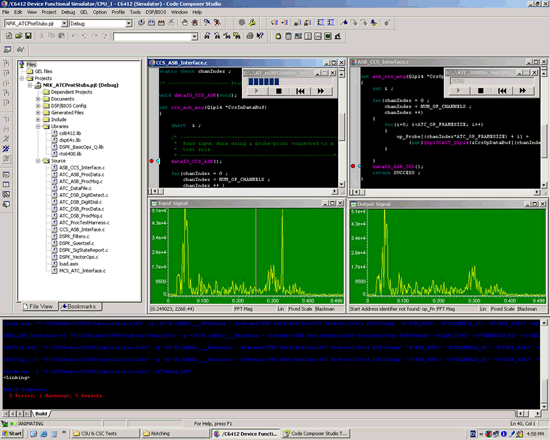
Task: Open the NRK_ATCProtStubs.pjt project dropdown
Action: (64, 24)
